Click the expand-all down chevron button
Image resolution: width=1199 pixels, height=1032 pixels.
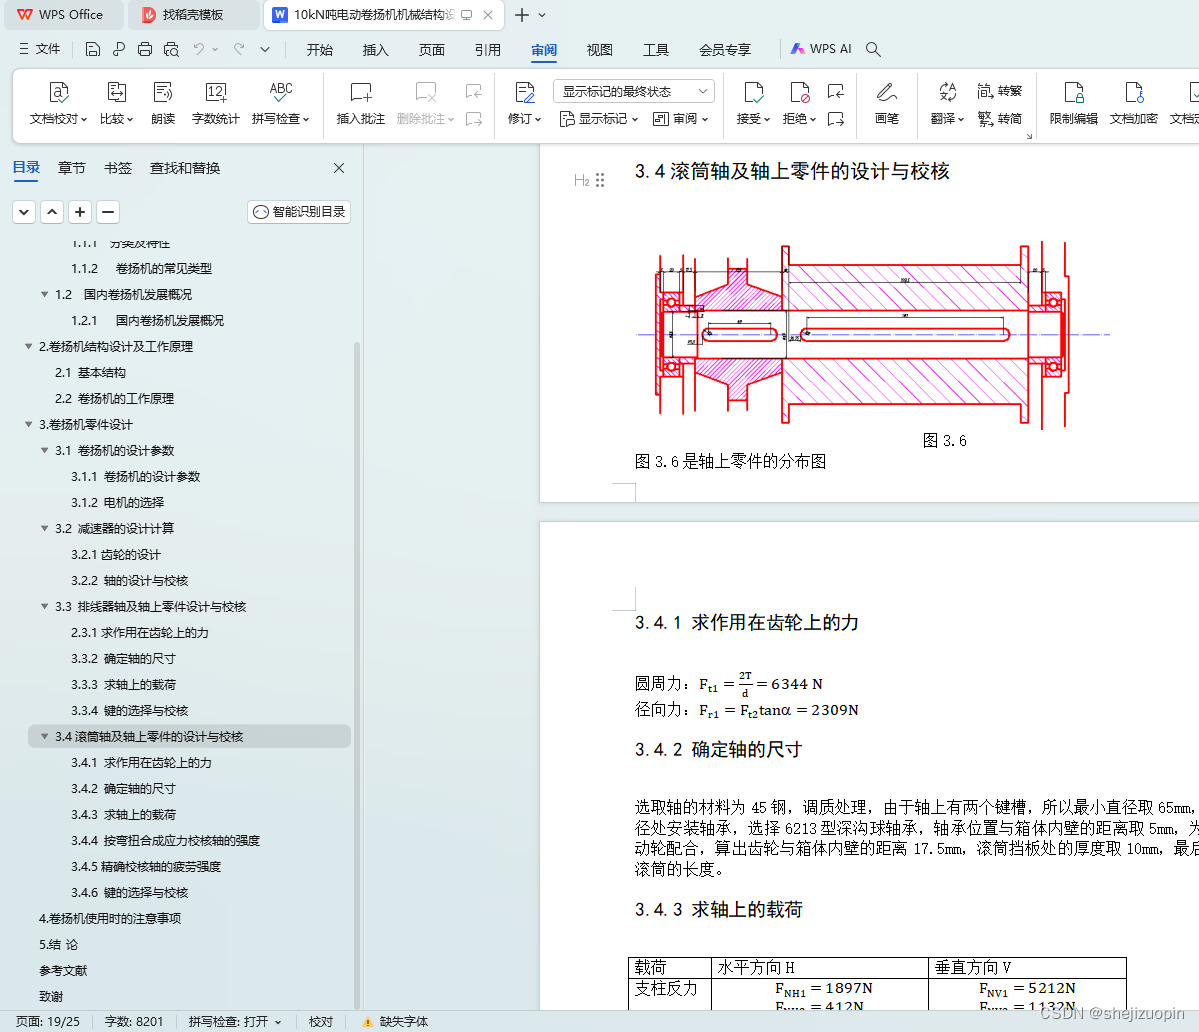24,212
